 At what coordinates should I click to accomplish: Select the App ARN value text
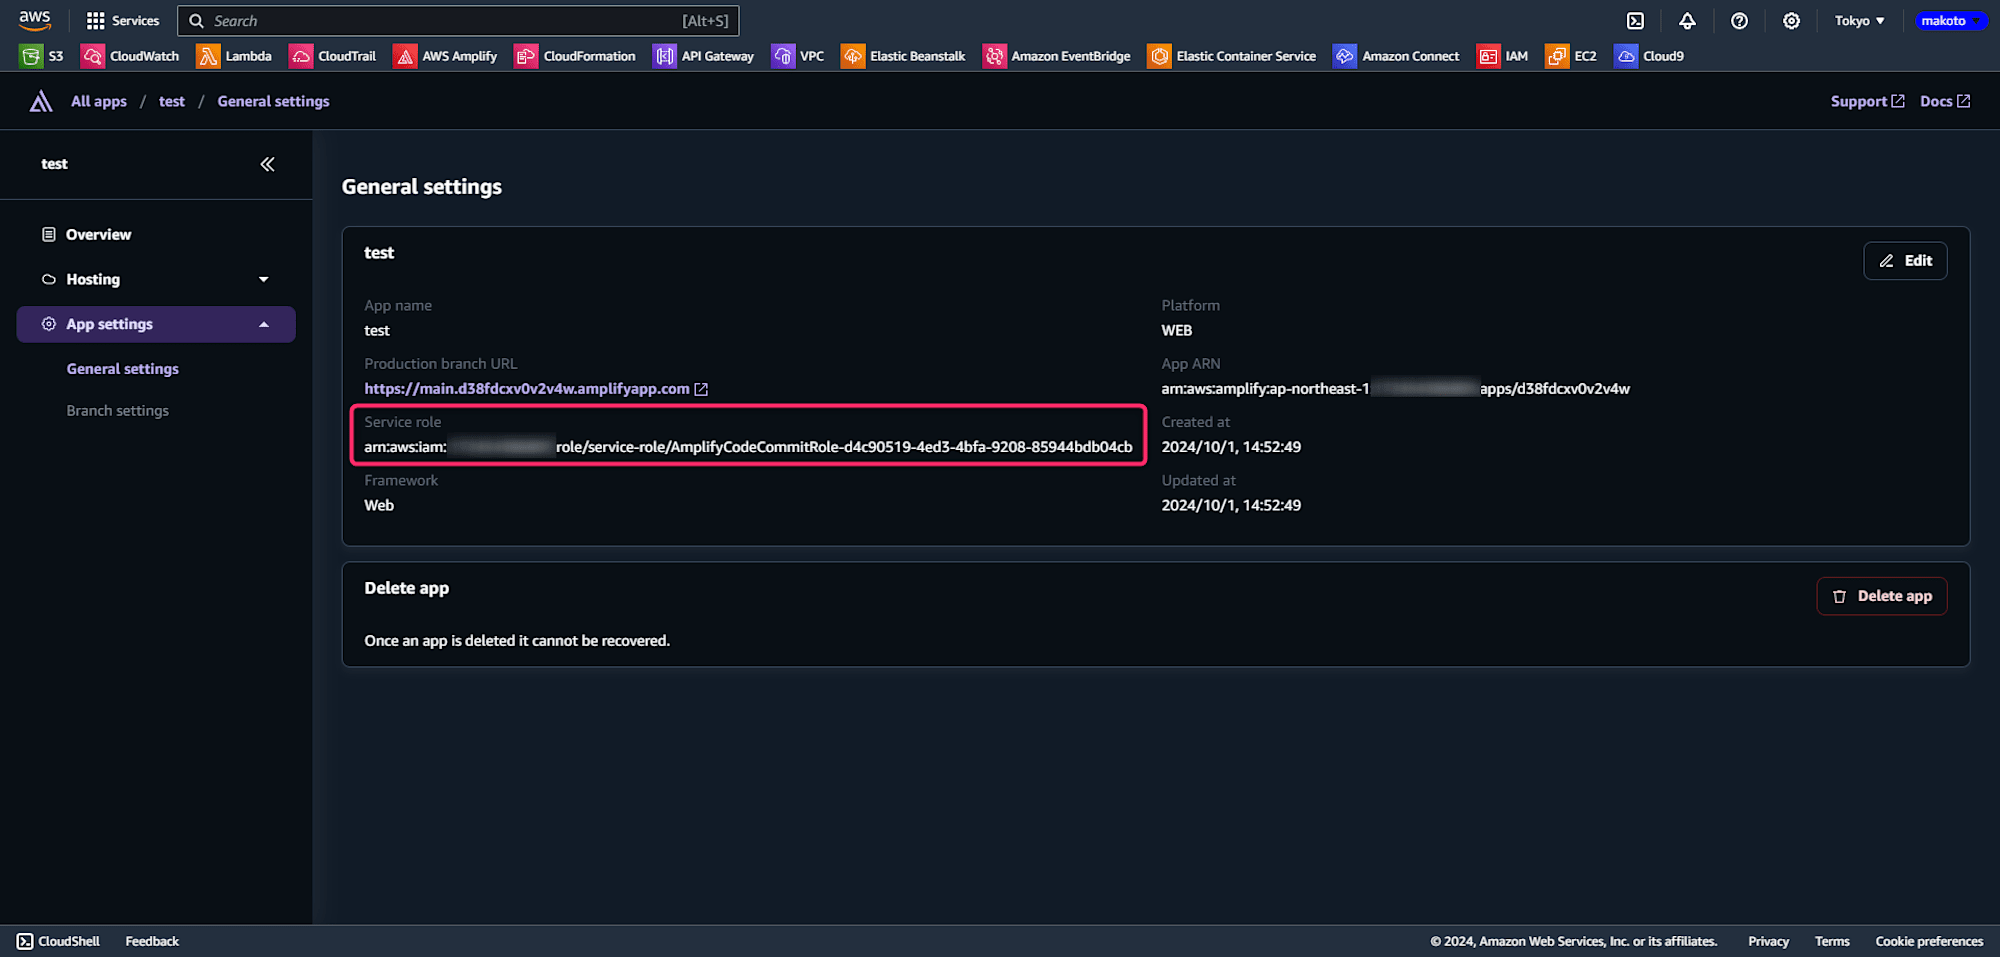(1395, 389)
